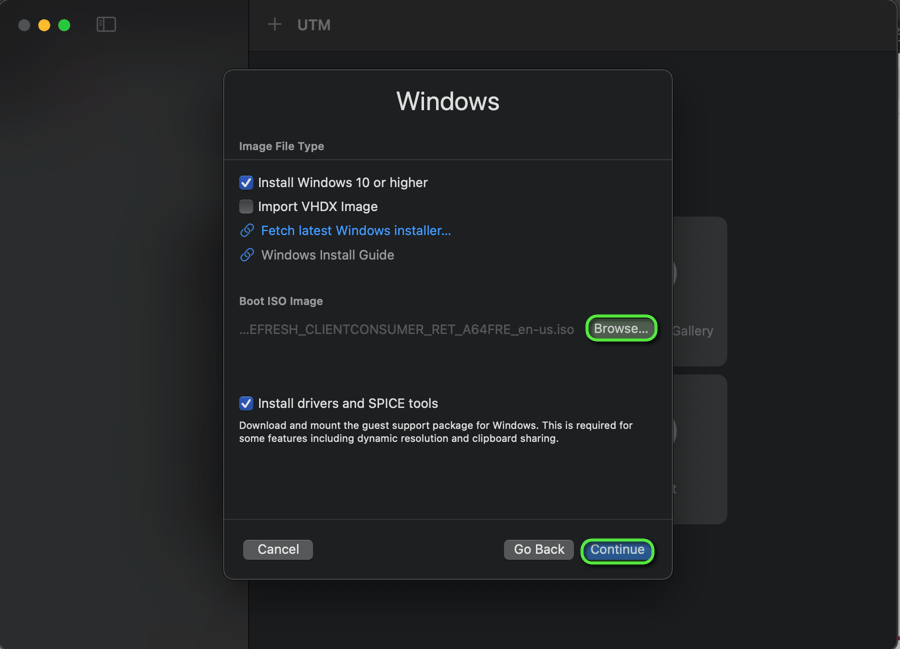Click the Boot ISO file path text

tap(407, 330)
